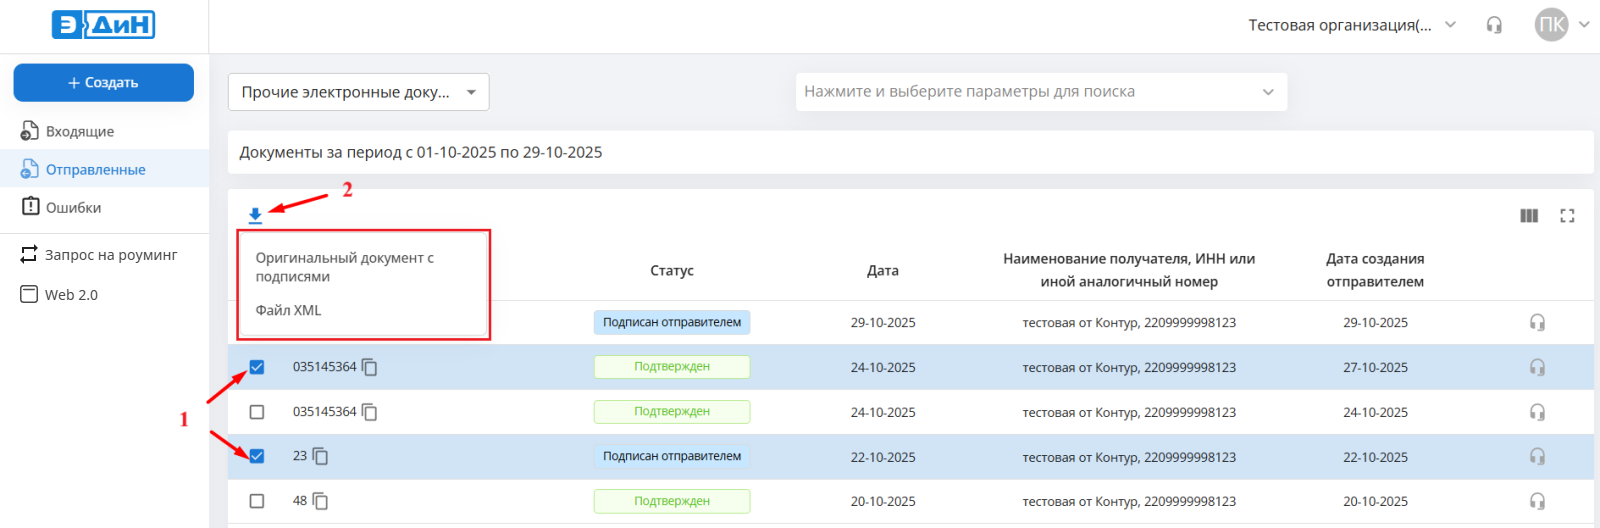Click the ЭДиН logo
Screen dimensions: 1600x528
(x=104, y=25)
